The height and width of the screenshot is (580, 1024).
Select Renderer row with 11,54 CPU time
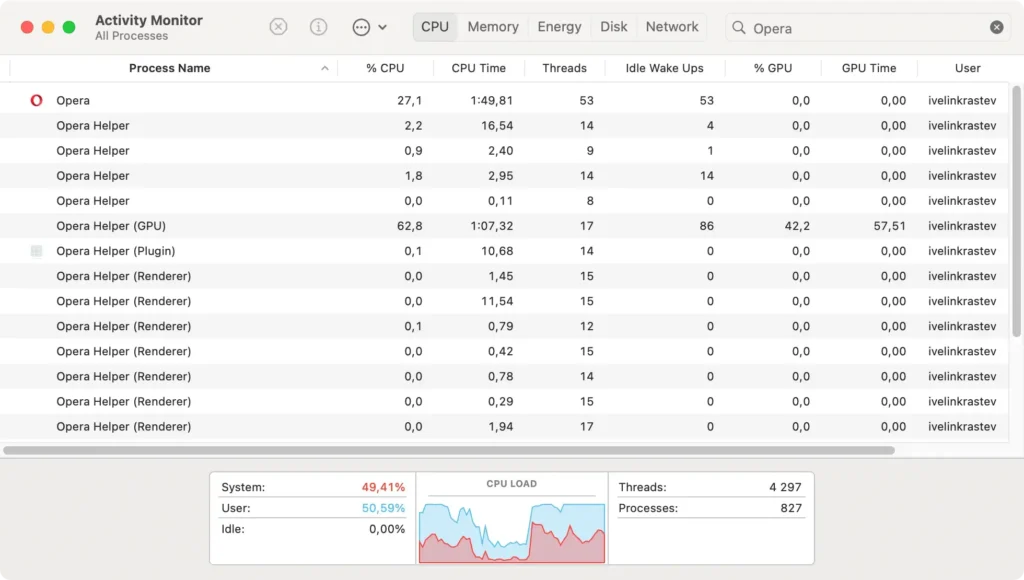point(504,301)
